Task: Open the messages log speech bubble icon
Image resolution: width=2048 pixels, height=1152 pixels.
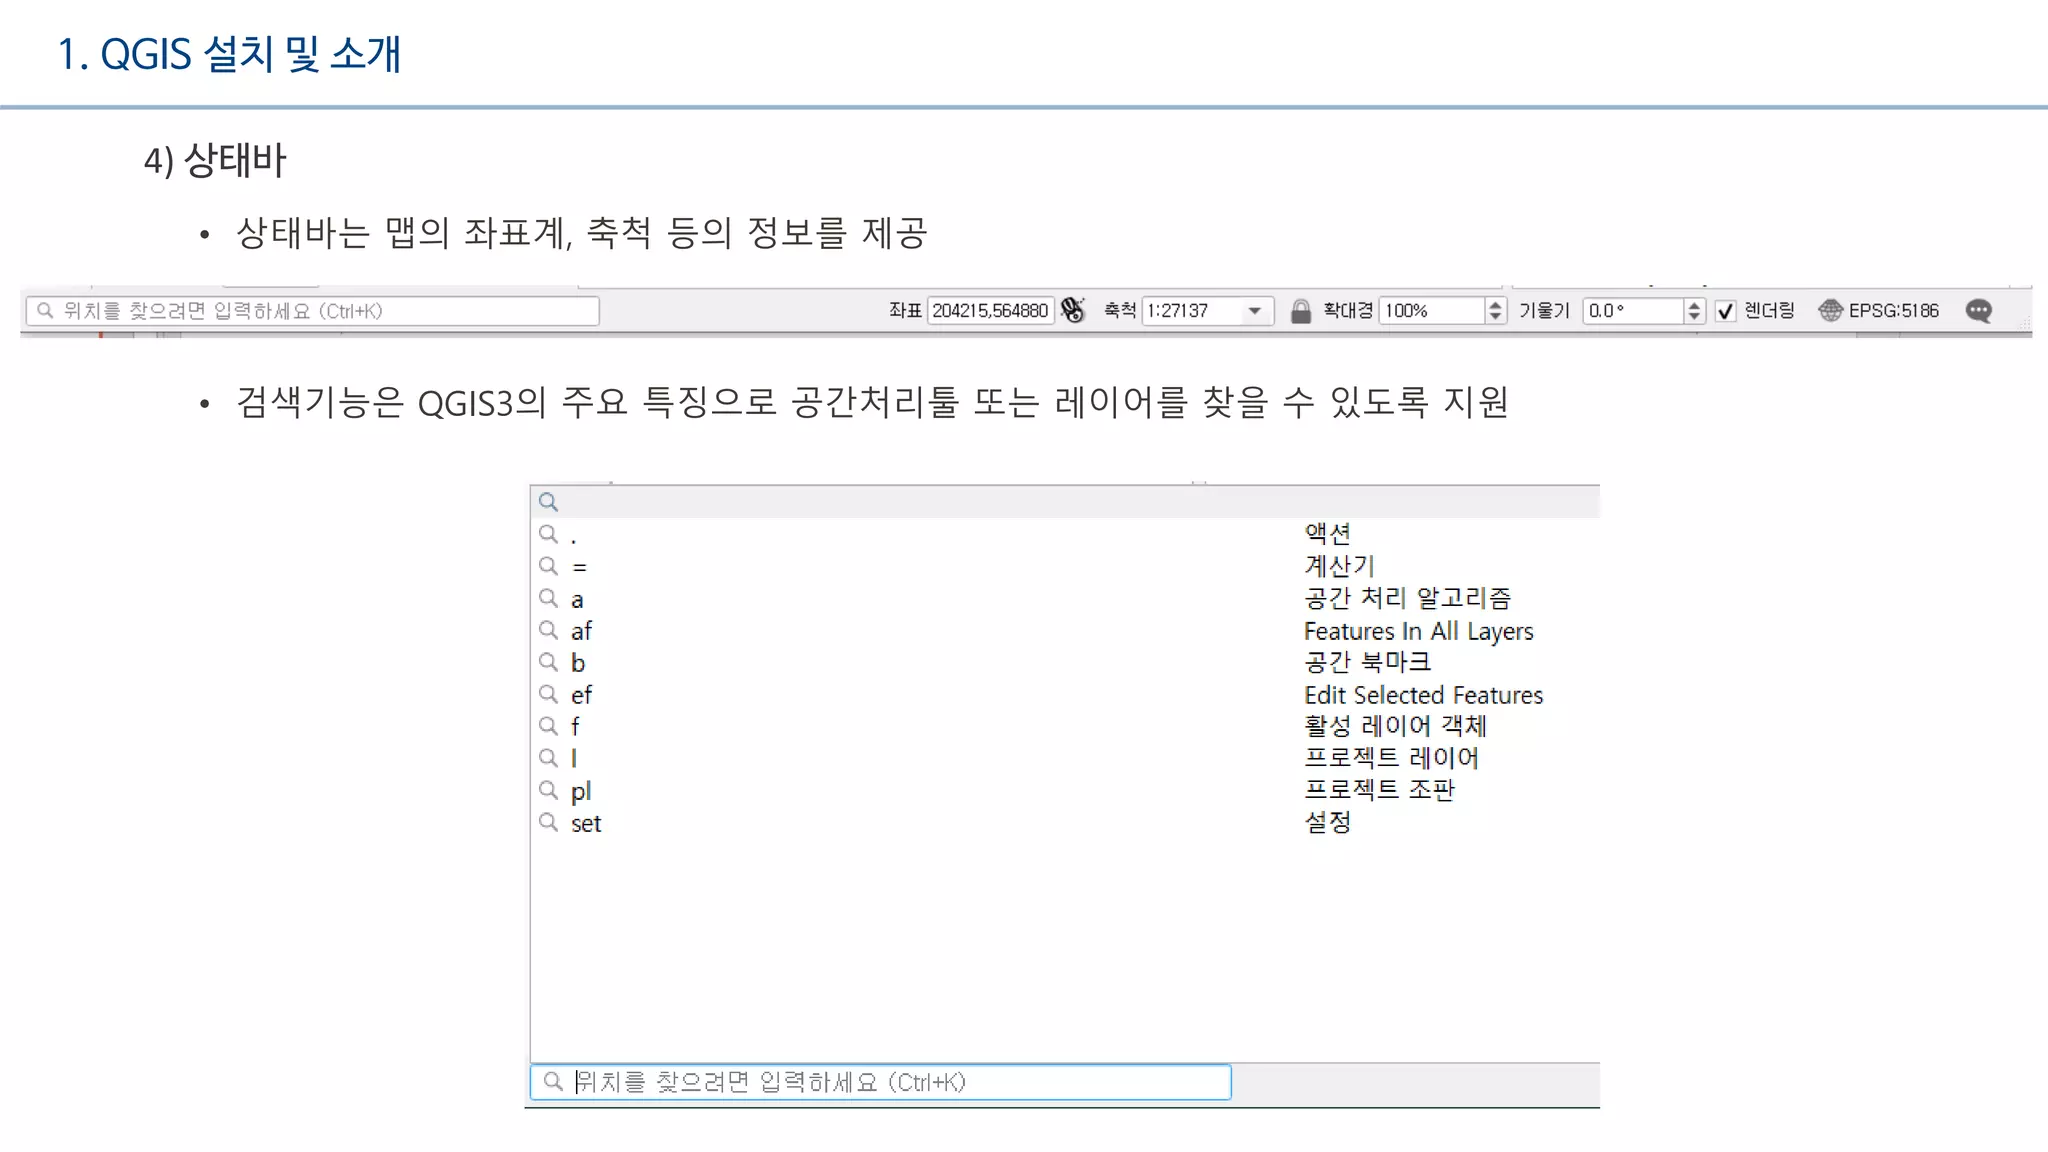Action: [x=1978, y=311]
